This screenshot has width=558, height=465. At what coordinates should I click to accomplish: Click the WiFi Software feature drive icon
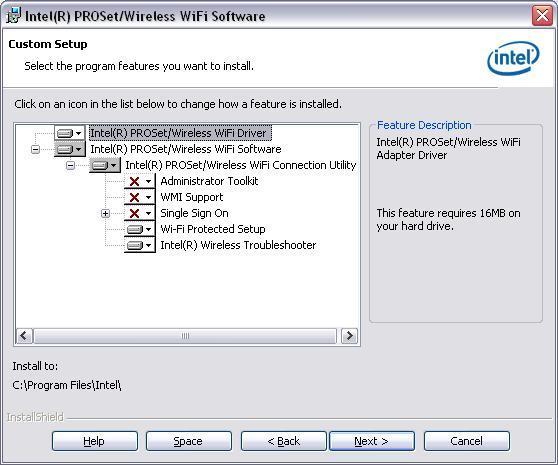(69, 149)
